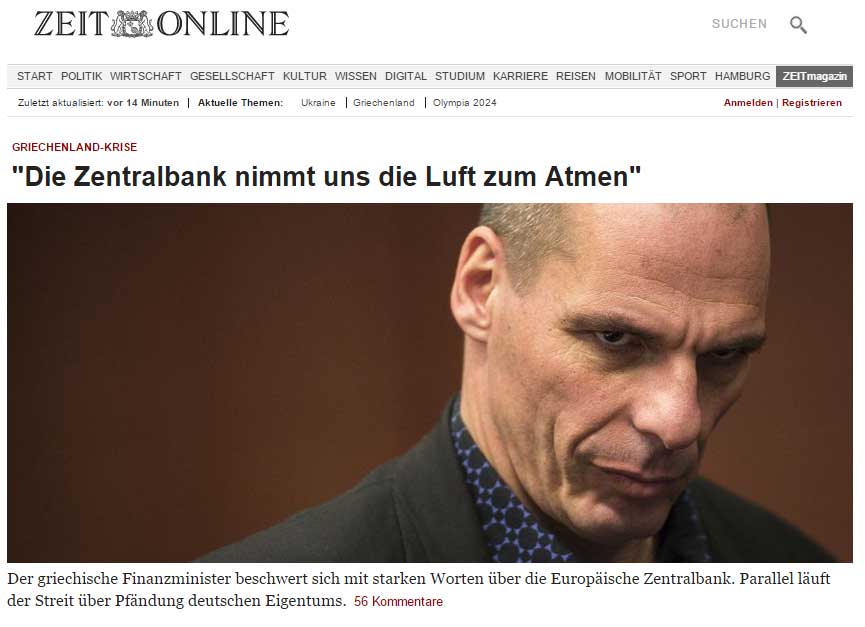The width and height of the screenshot is (865, 627).
Task: Open the POLITIK section
Action: 82,76
